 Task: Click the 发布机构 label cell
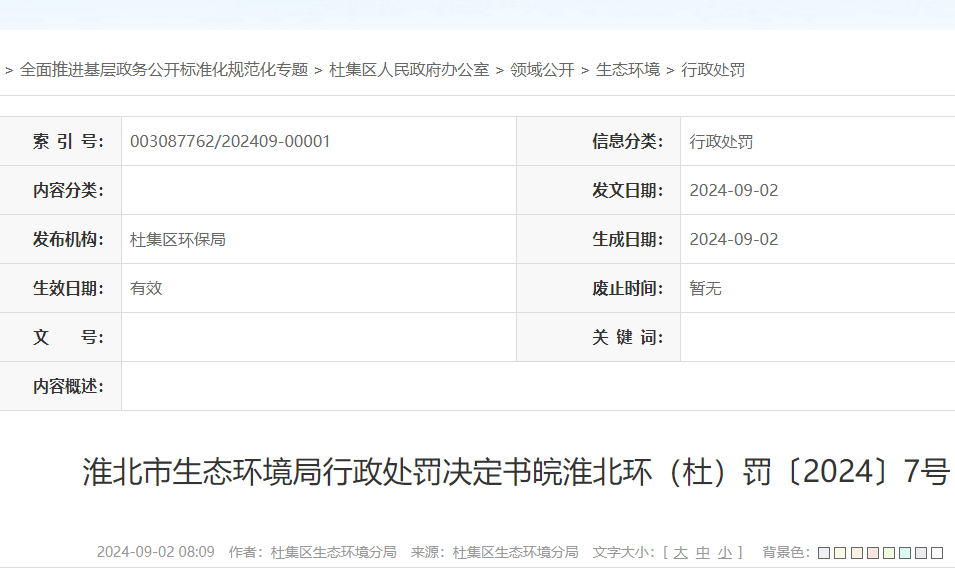[60, 239]
